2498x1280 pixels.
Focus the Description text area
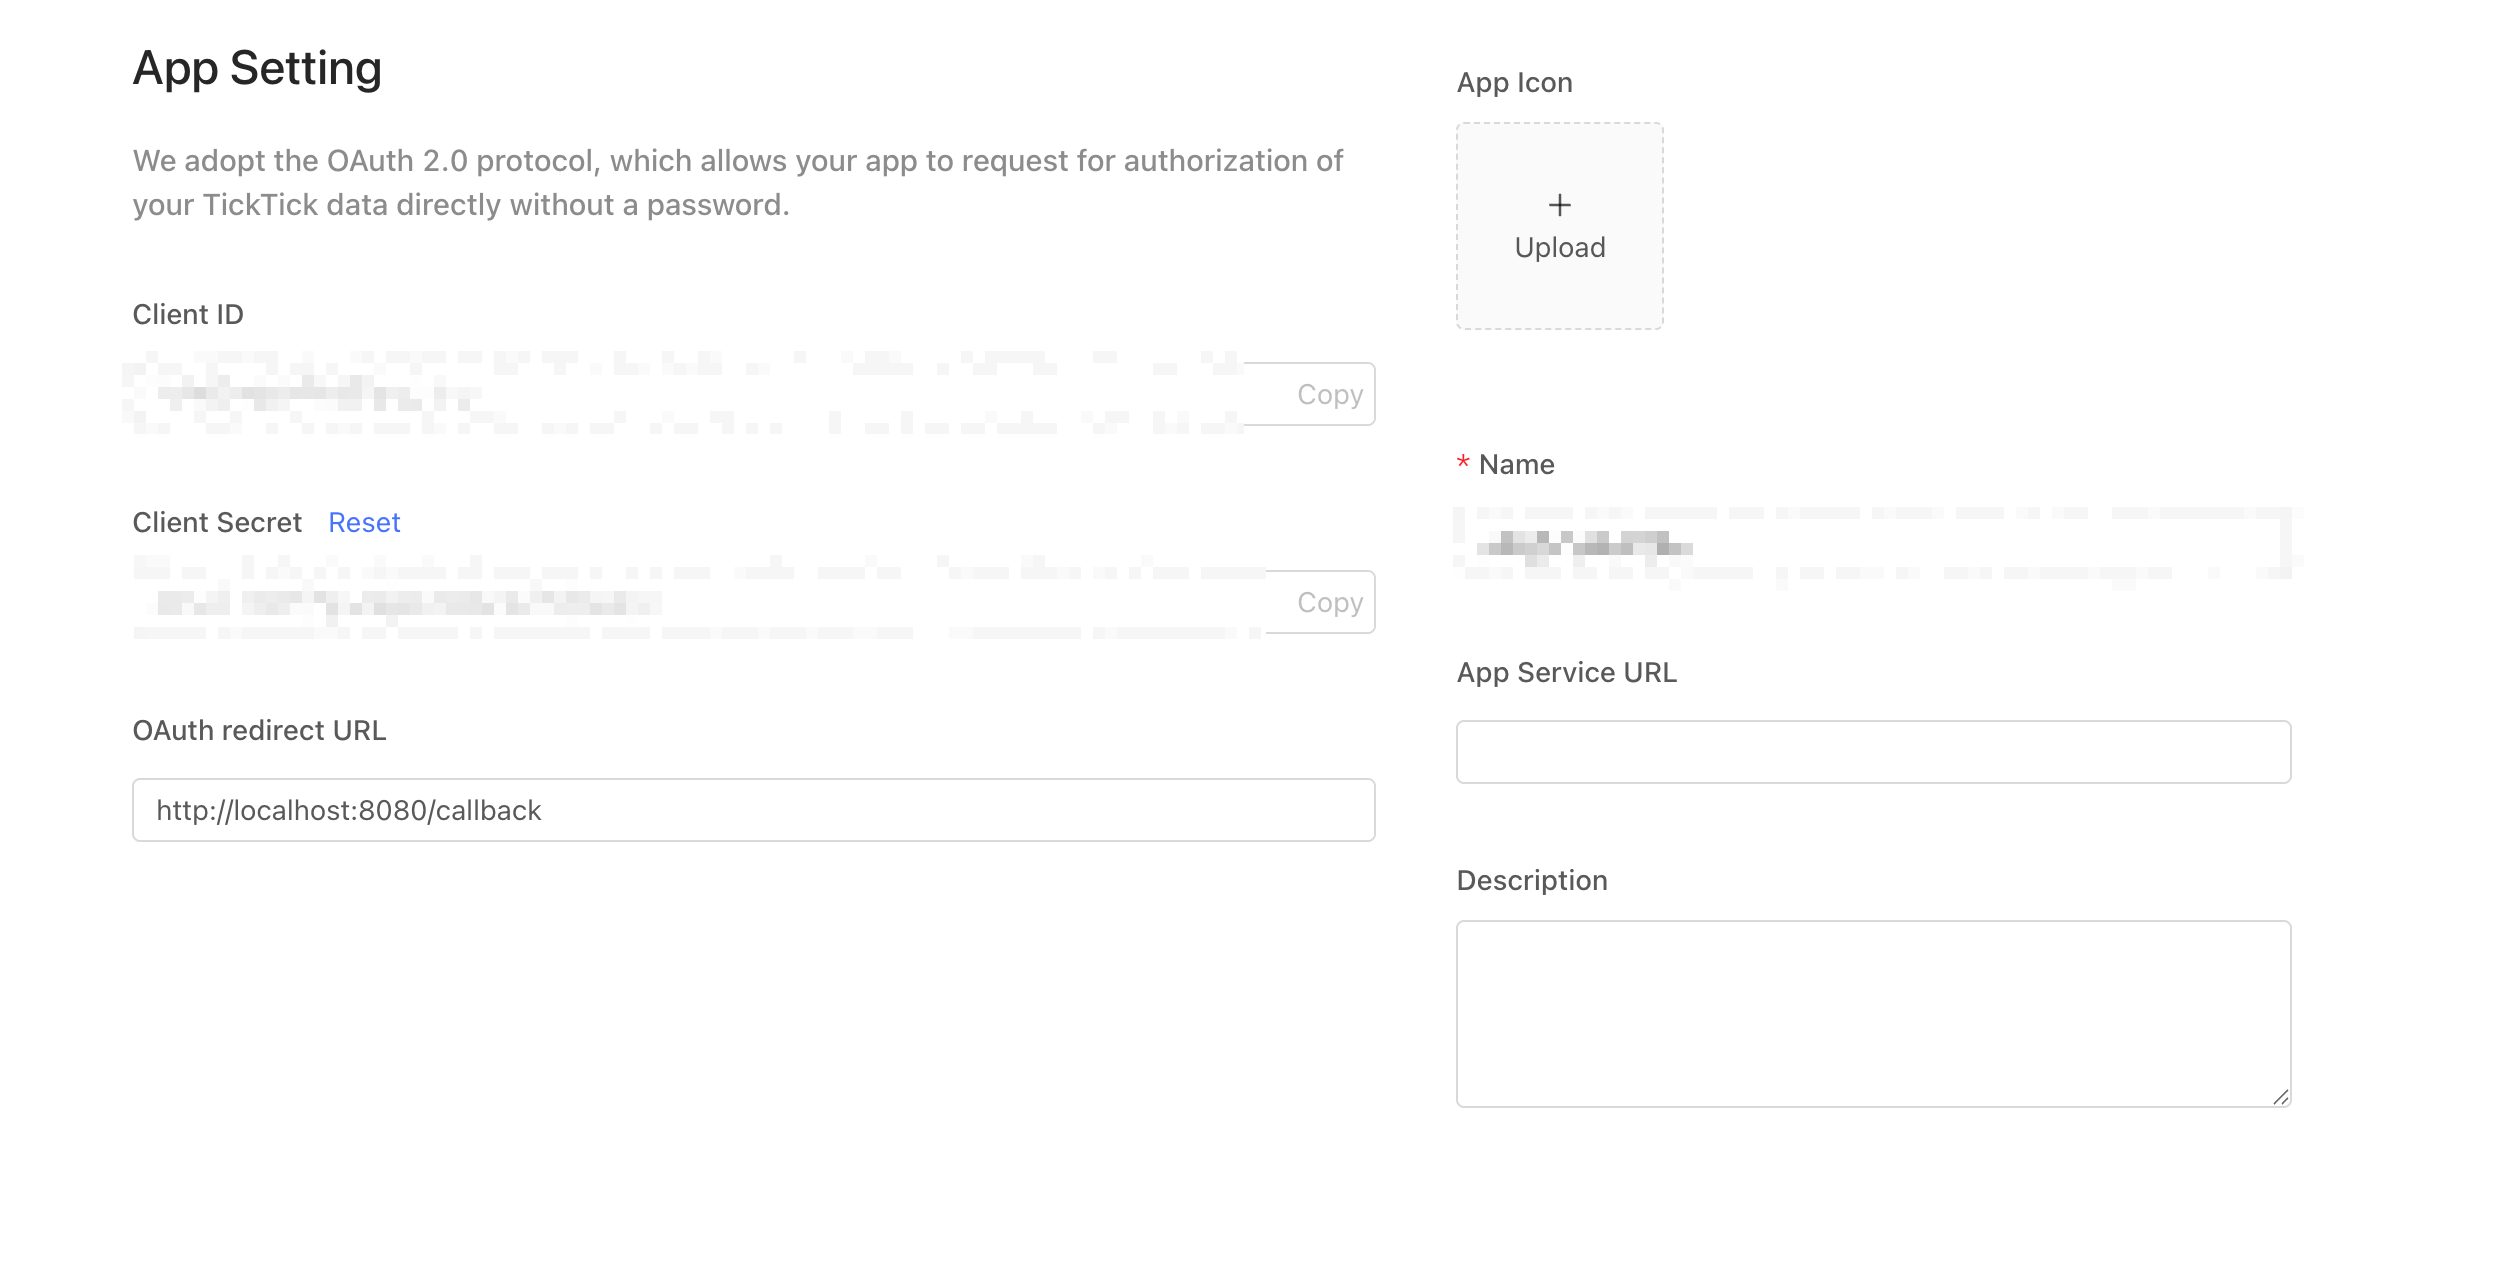[1872, 1012]
